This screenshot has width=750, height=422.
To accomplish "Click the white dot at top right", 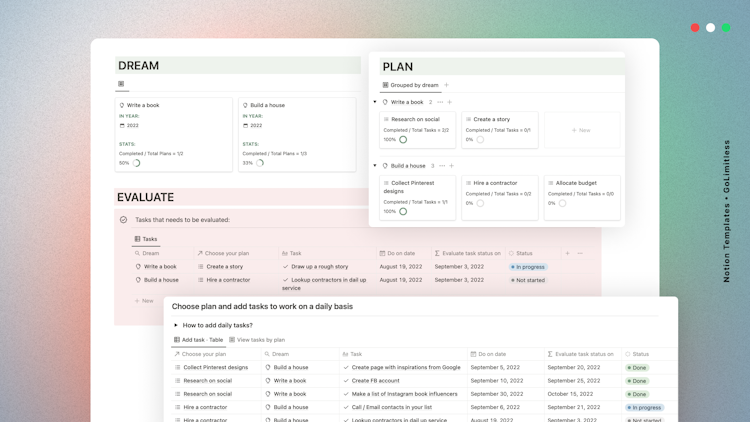I will tap(710, 28).
